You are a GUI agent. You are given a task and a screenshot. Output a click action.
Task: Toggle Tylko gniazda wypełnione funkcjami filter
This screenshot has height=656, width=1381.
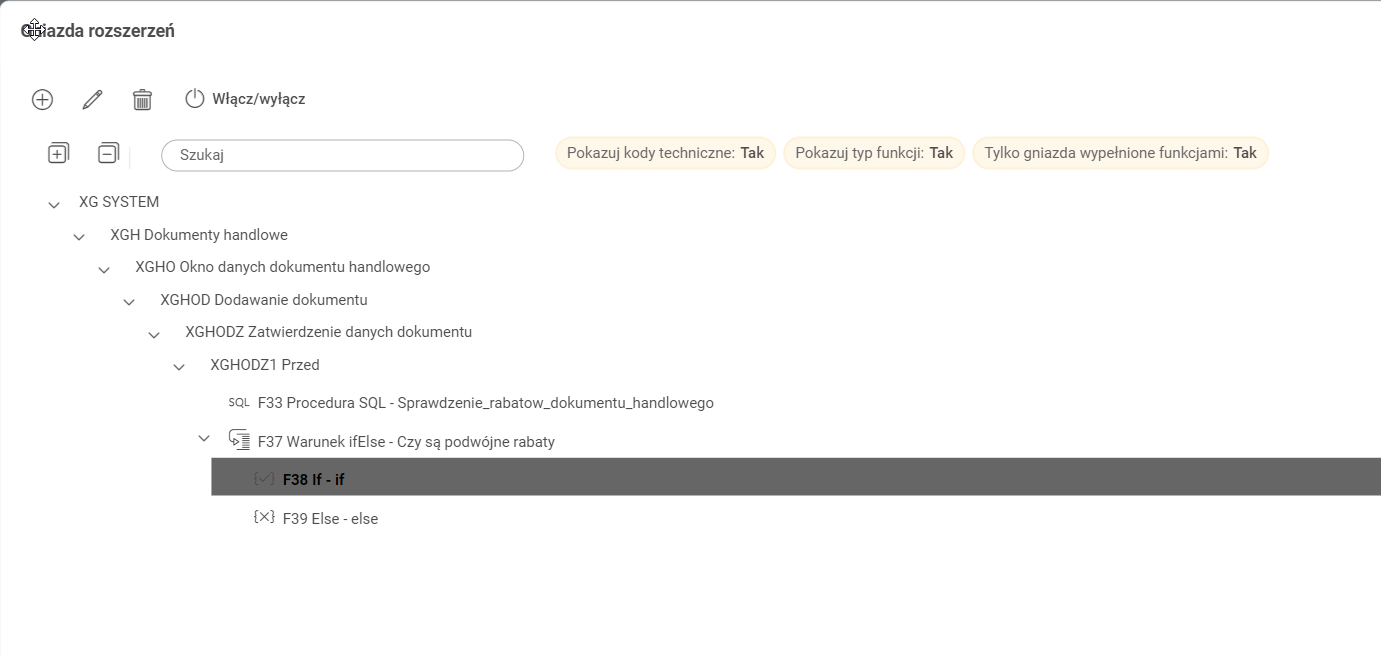[1120, 153]
